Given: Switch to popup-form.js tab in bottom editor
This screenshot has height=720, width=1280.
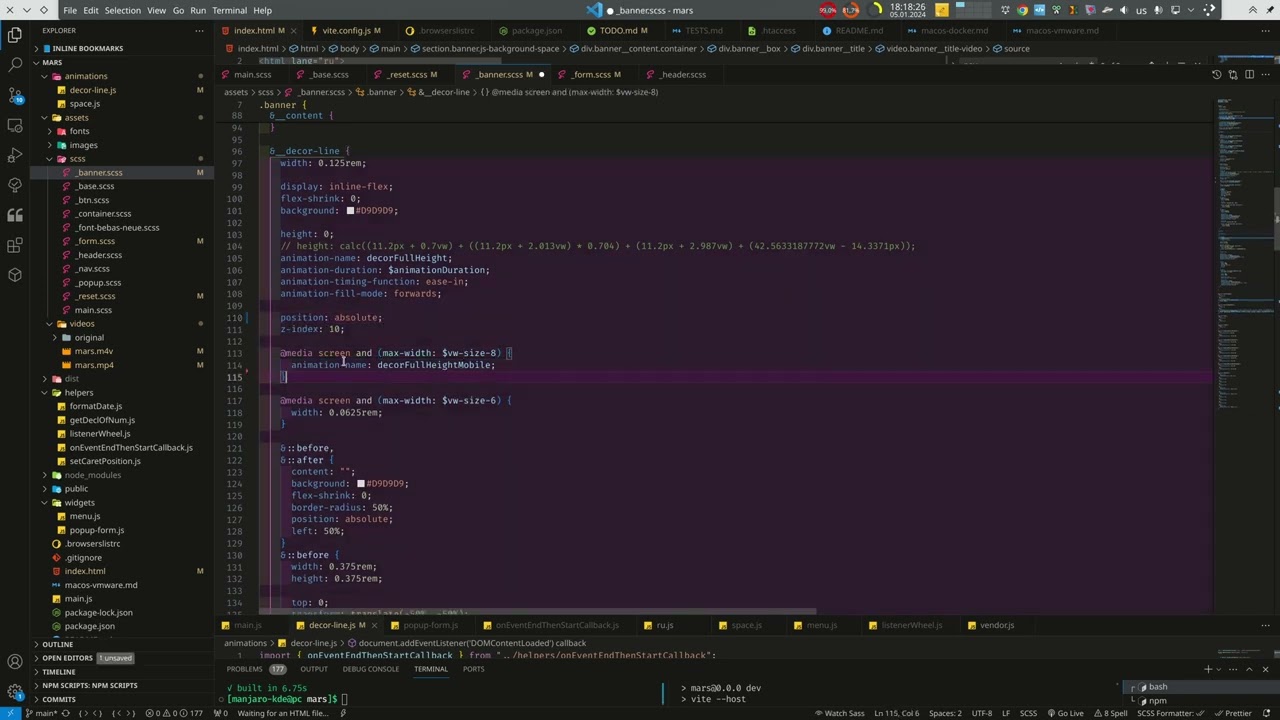Looking at the screenshot, I should click(430, 625).
